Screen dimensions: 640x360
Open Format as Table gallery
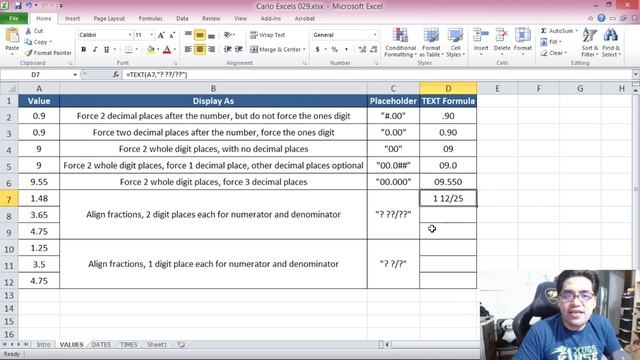click(431, 42)
